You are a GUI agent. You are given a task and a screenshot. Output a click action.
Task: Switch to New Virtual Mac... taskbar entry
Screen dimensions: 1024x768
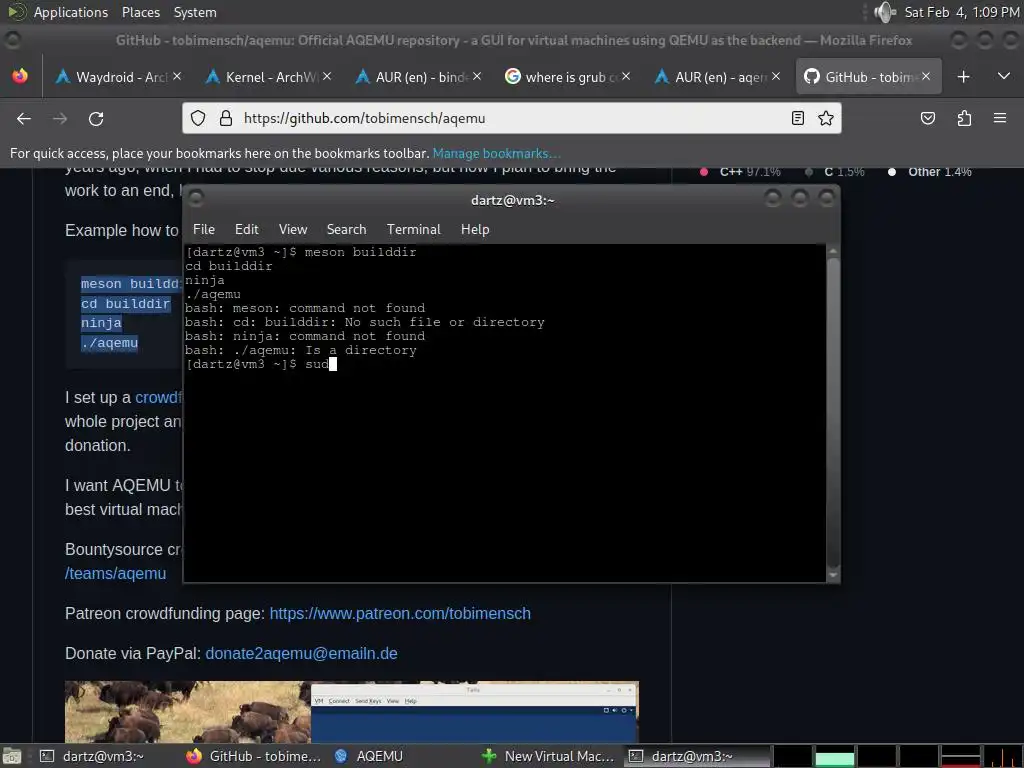[x=549, y=756]
